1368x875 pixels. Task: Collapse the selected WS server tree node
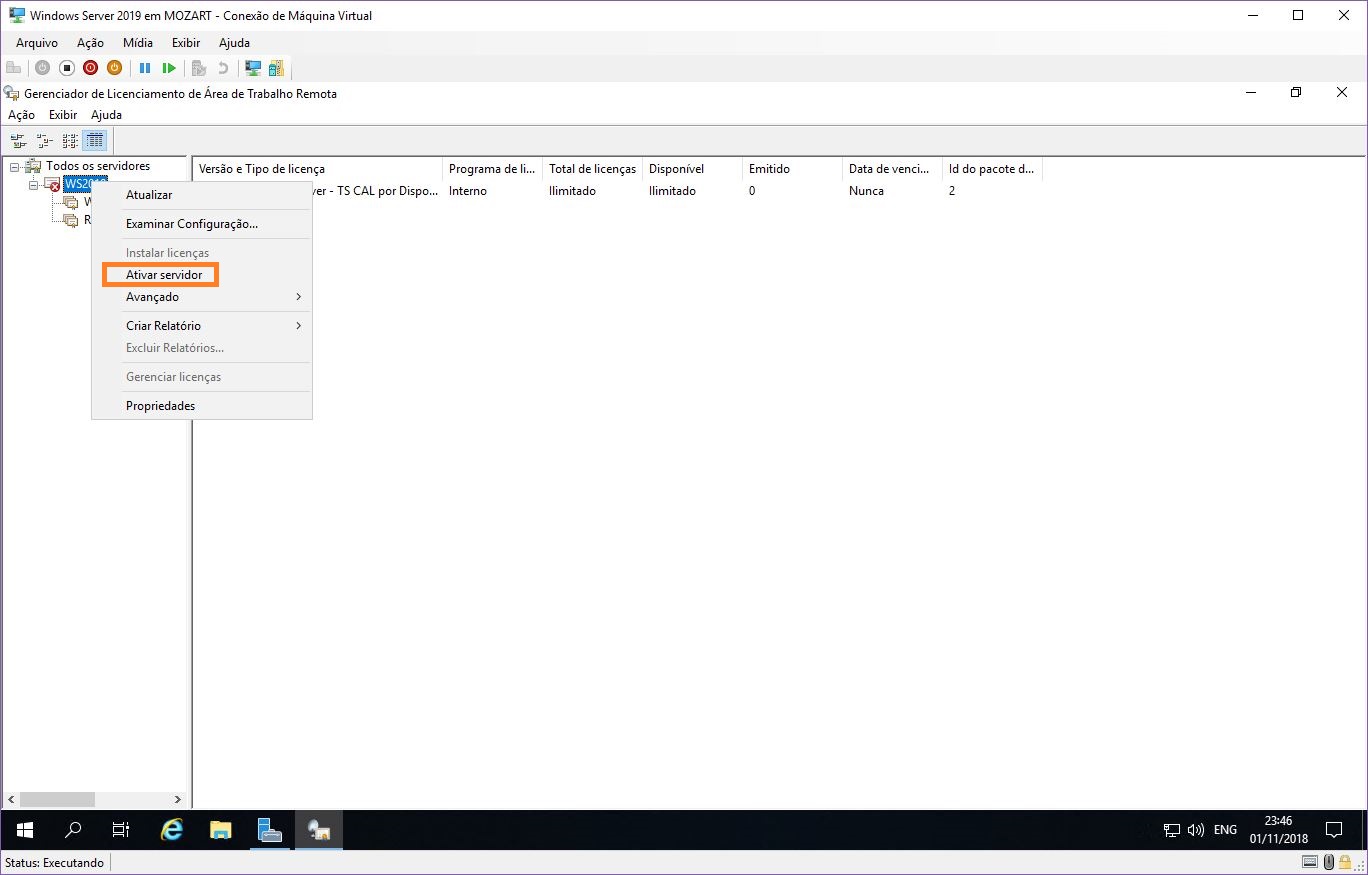(33, 185)
